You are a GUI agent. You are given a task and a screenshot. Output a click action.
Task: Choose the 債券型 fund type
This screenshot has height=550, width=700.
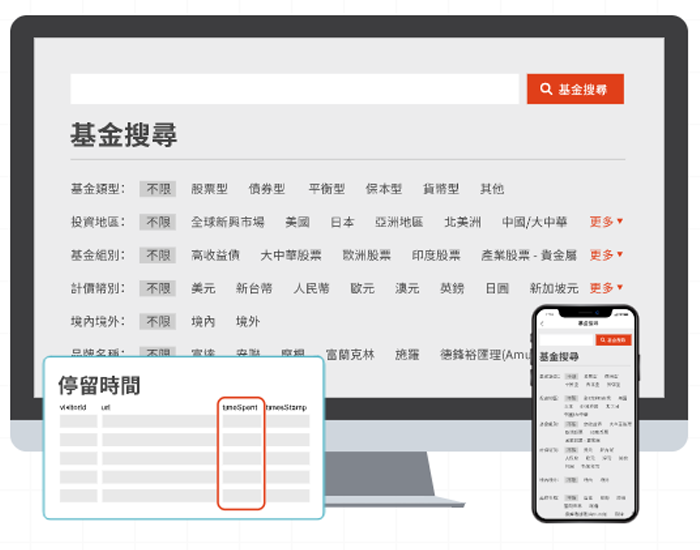[267, 188]
